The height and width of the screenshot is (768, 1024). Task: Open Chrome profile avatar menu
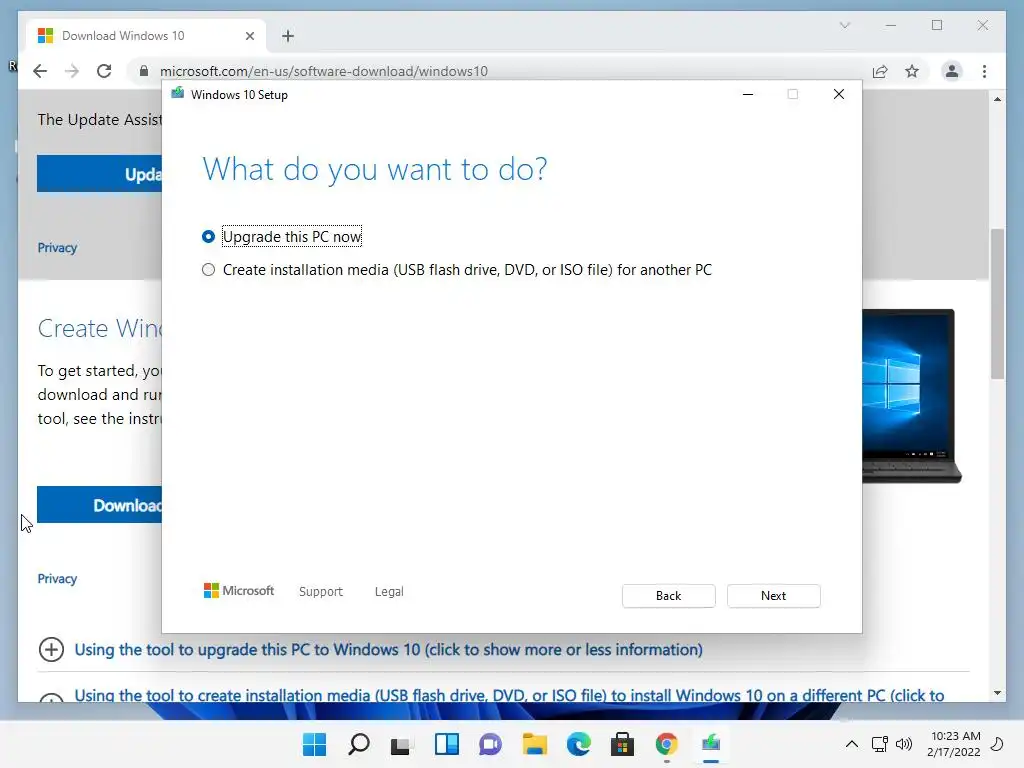(952, 71)
